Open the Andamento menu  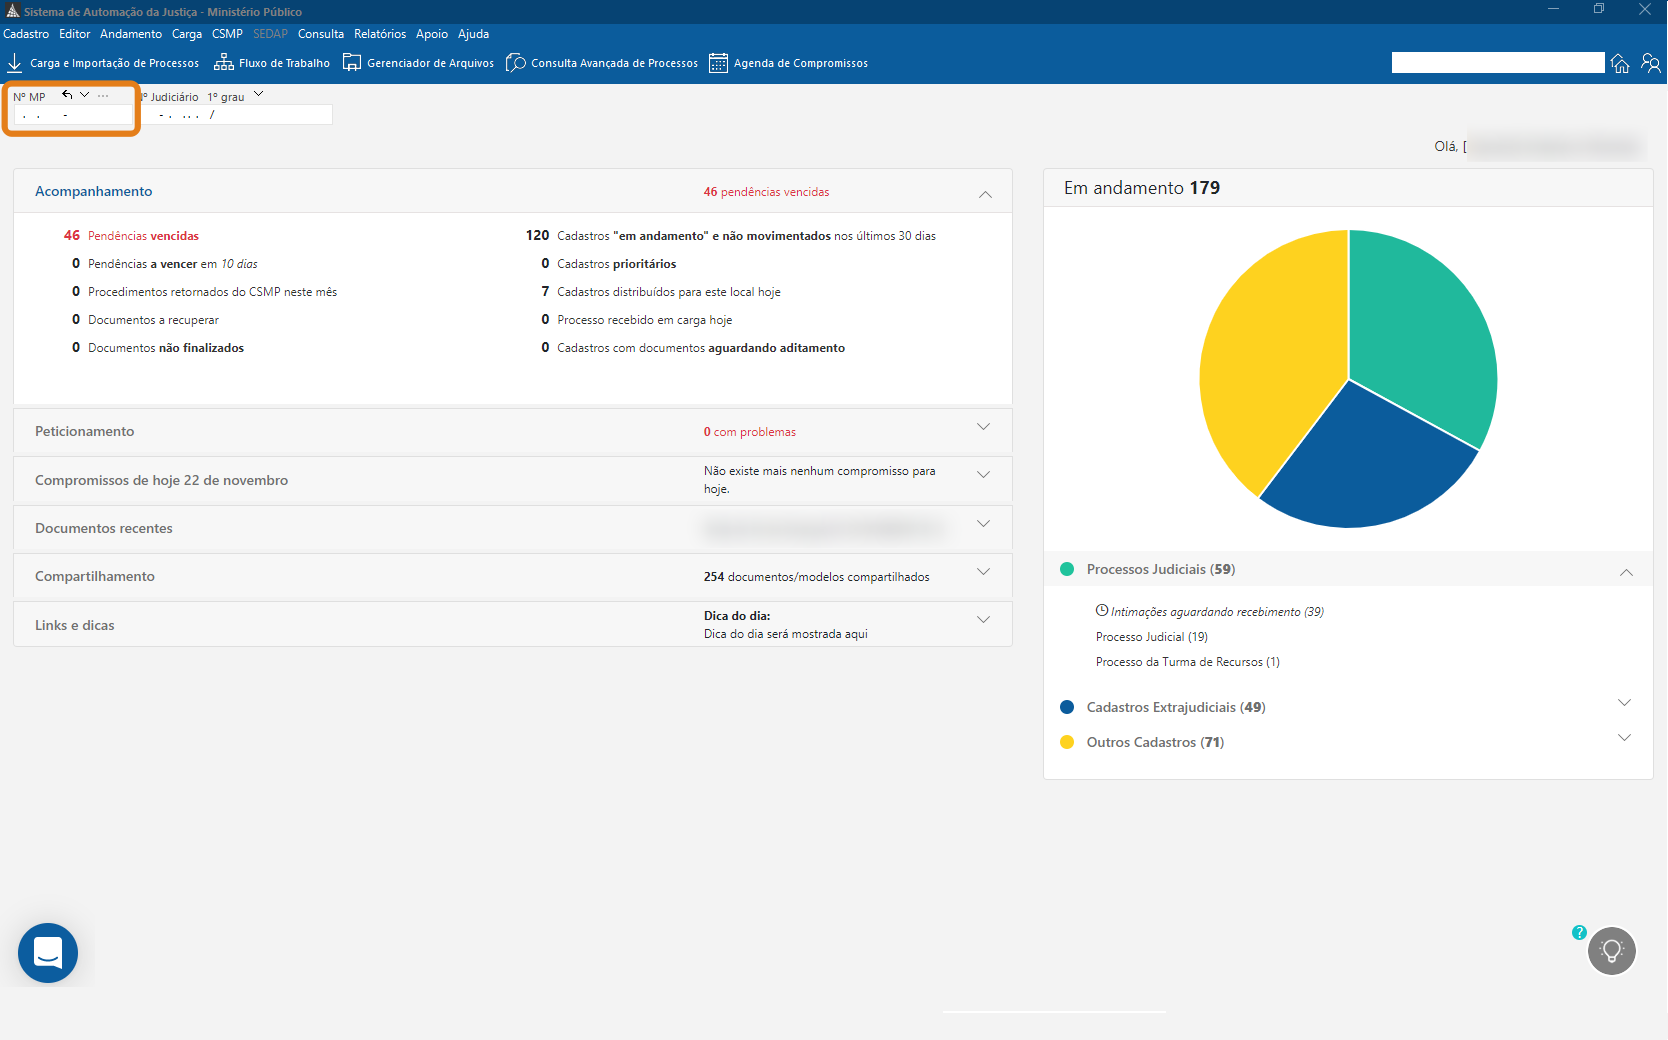131,34
